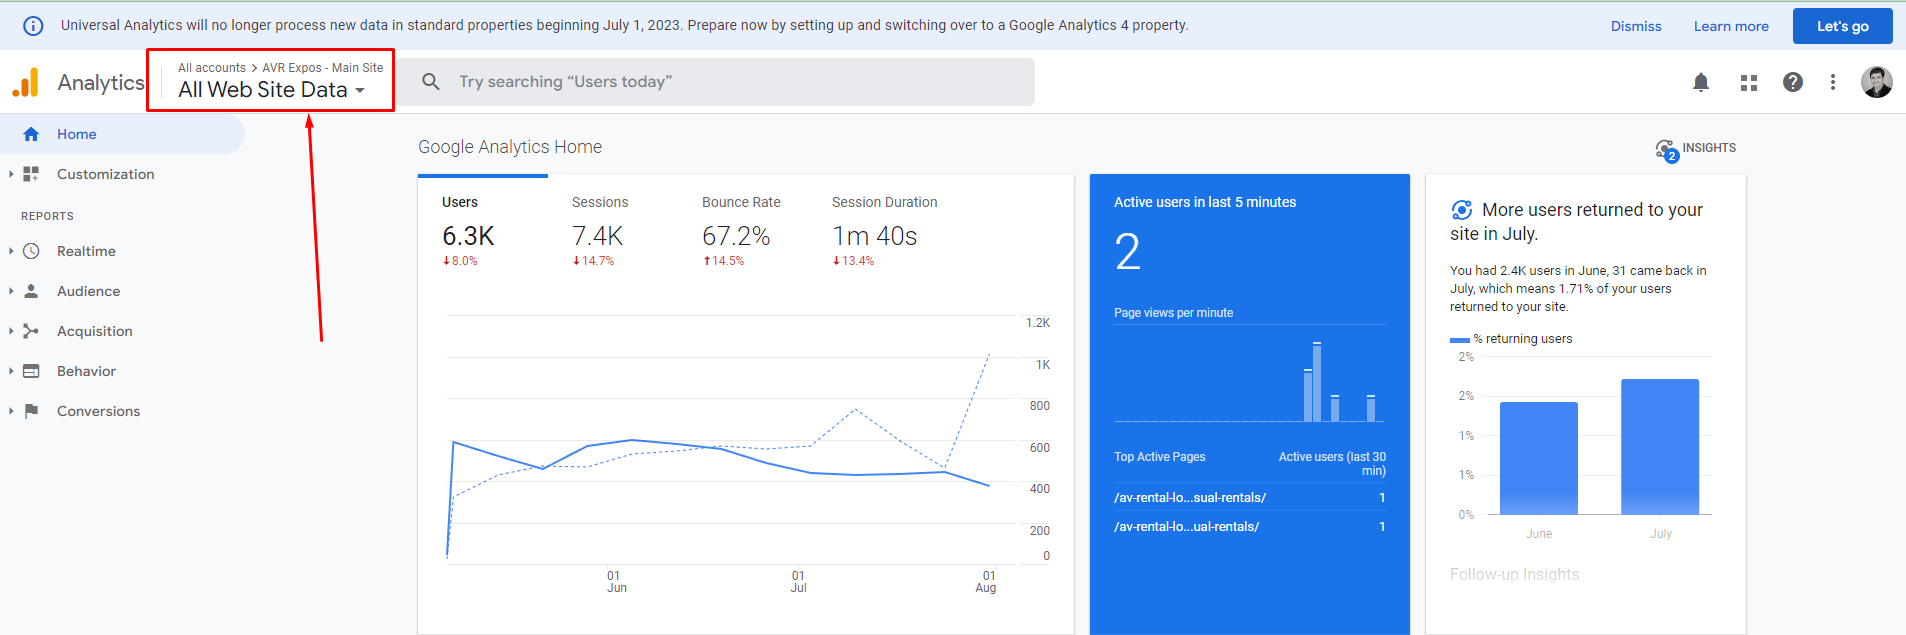The height and width of the screenshot is (635, 1906).
Task: Open the help question mark icon
Action: pos(1793,82)
